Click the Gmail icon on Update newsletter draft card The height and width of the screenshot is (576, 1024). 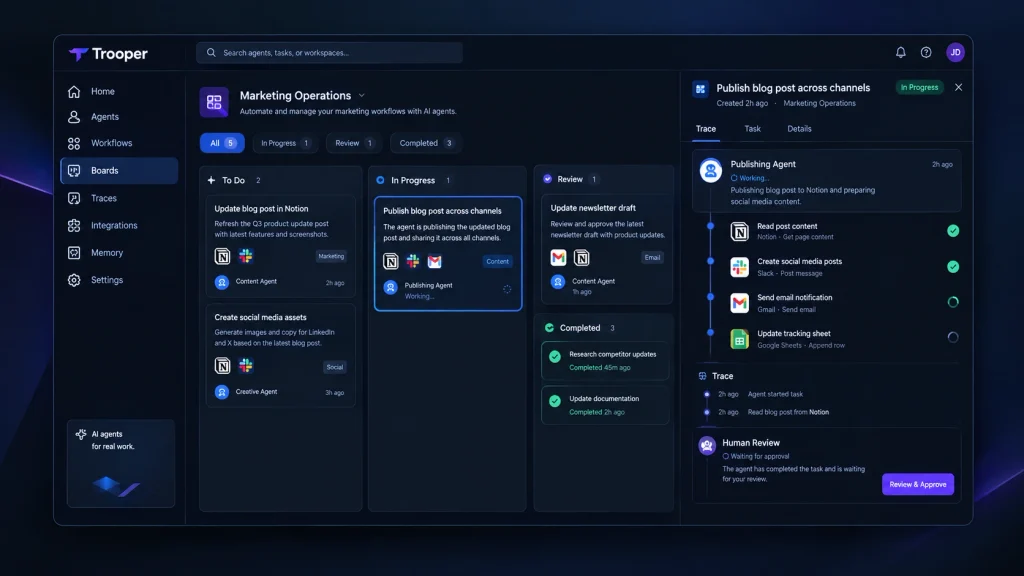tap(558, 257)
